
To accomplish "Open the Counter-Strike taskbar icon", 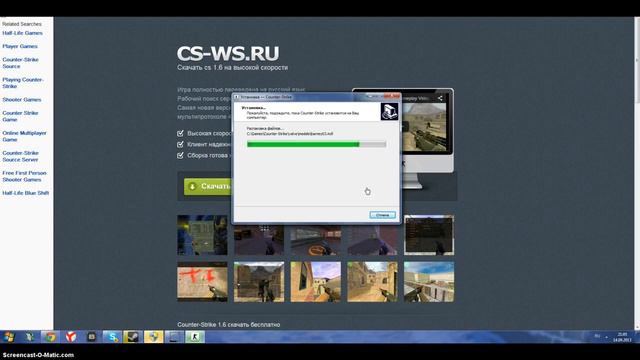I will click(195, 337).
